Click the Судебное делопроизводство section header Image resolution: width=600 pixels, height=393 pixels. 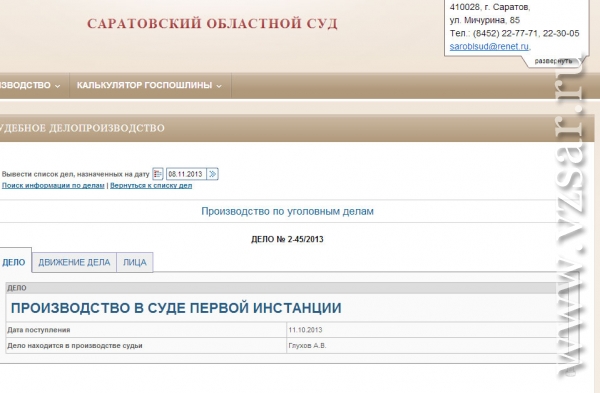pos(82,128)
